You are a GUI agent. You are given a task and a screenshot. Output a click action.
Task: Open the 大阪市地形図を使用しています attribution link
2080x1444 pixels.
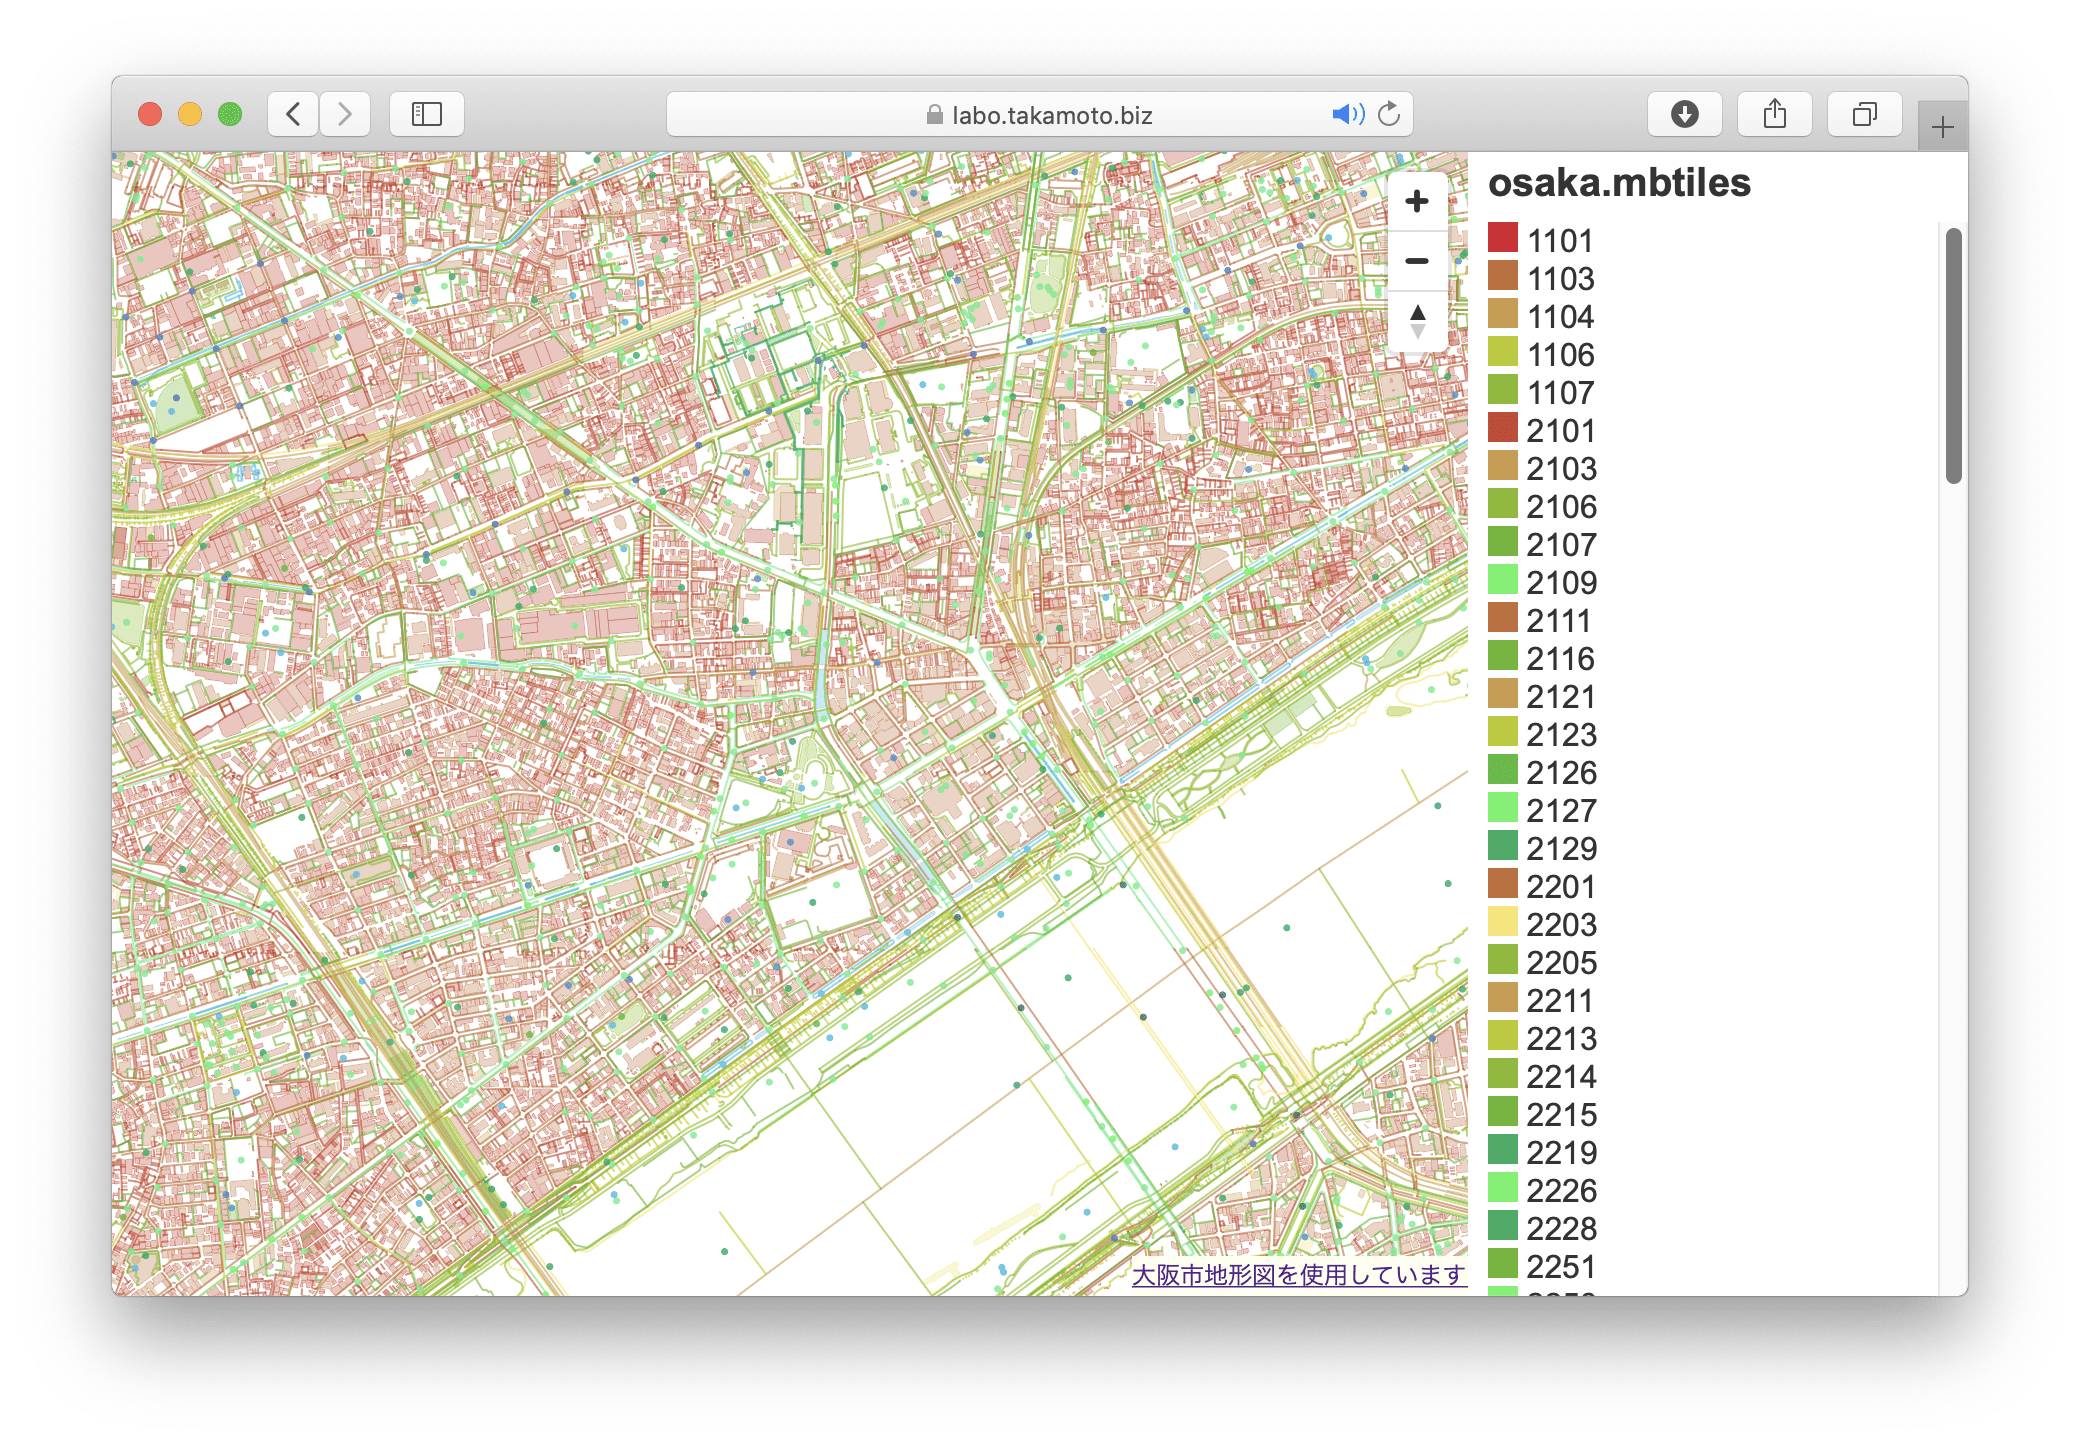[x=1299, y=1275]
